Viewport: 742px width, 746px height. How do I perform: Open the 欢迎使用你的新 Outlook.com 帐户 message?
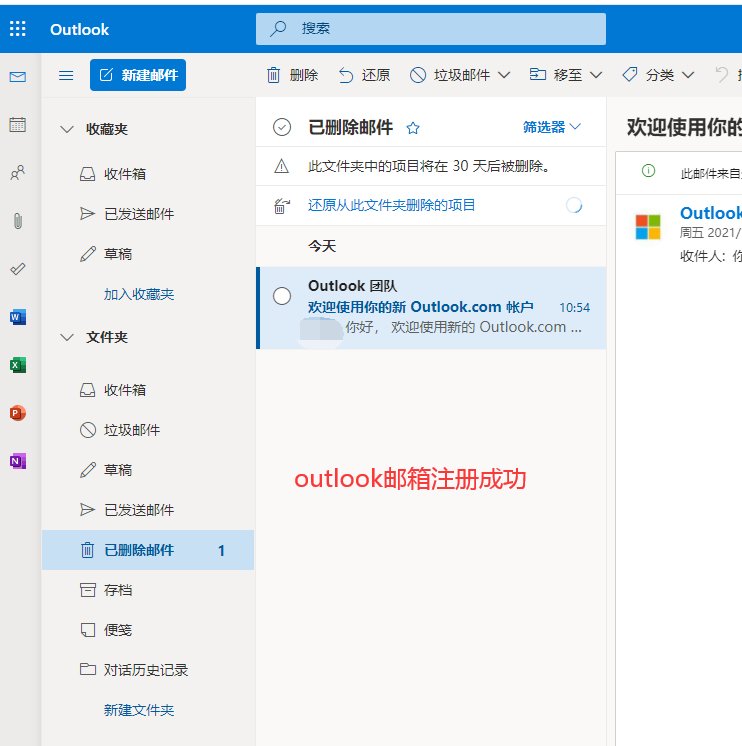(431, 308)
